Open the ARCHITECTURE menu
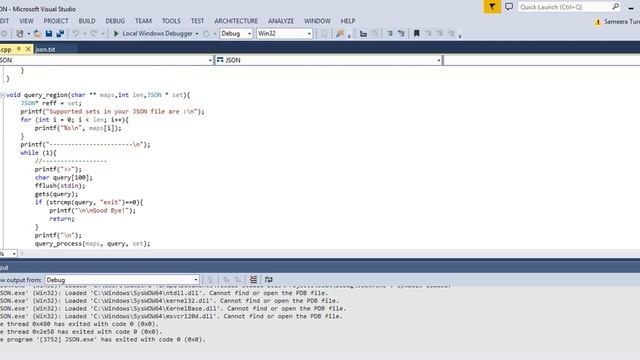640x360 pixels. click(236, 21)
